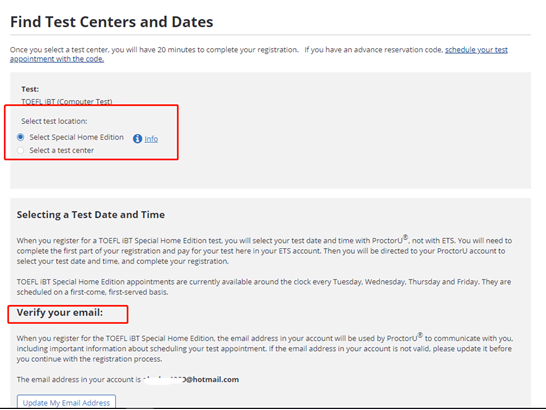546x410 pixels.
Task: Click the blue Info circle icon
Action: coord(138,139)
